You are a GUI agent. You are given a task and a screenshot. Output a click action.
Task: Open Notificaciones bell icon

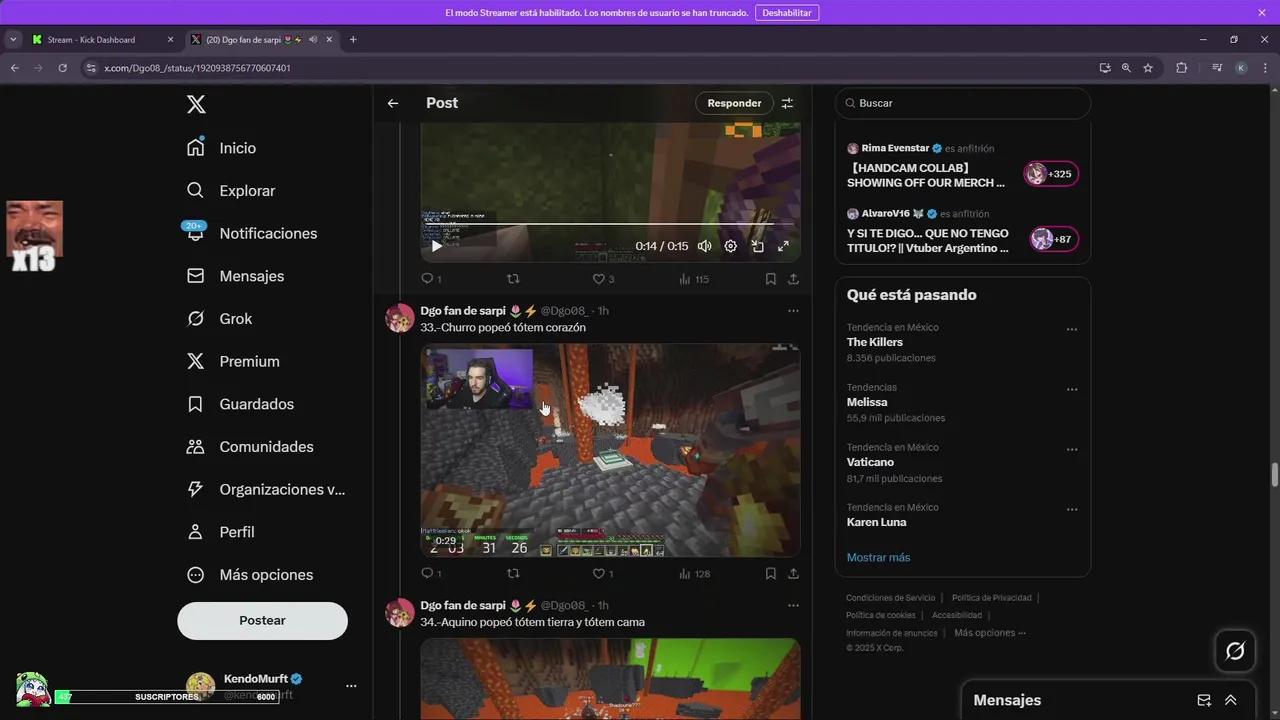pos(196,233)
